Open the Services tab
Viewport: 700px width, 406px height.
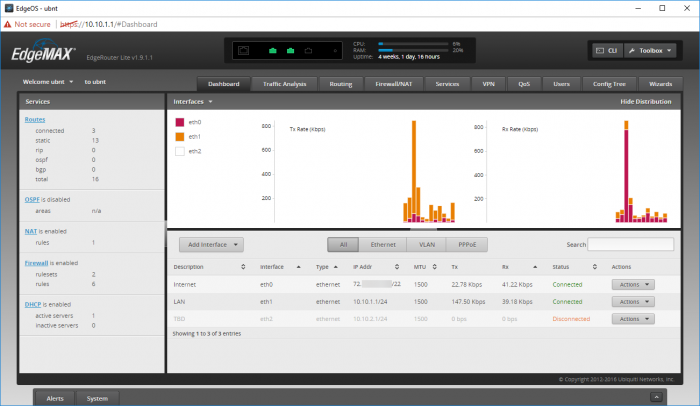point(447,84)
